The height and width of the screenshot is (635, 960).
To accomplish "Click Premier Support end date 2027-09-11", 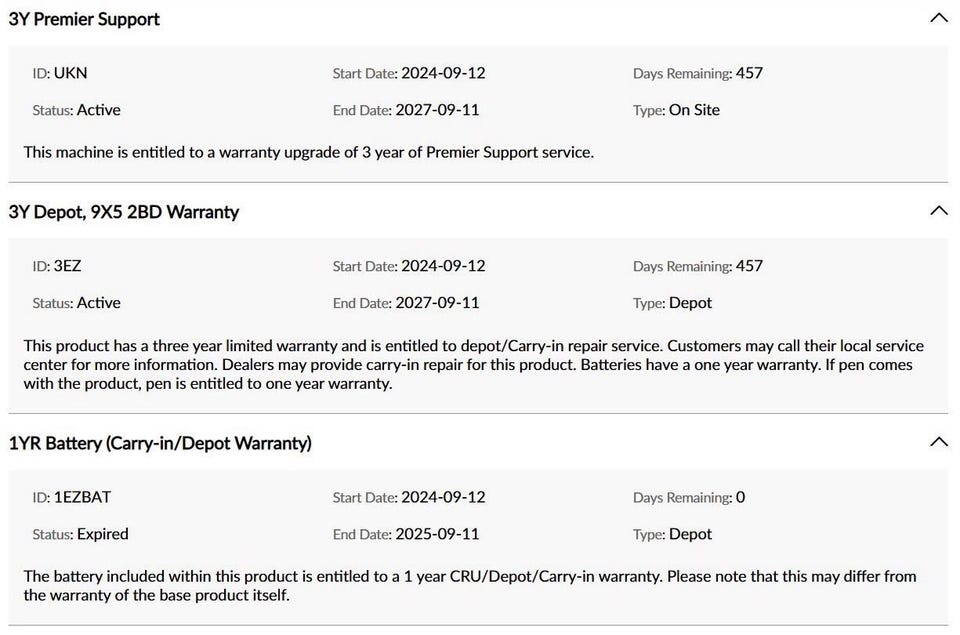I will (x=437, y=110).
